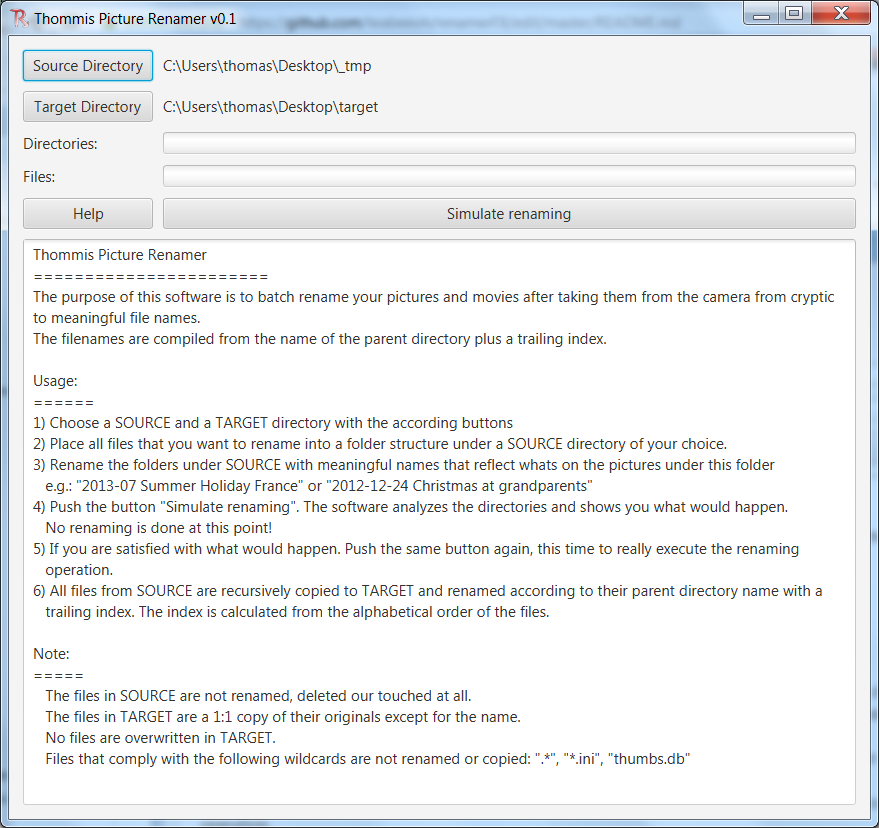Click the Thommis Picture Renamer heading text

(x=119, y=254)
